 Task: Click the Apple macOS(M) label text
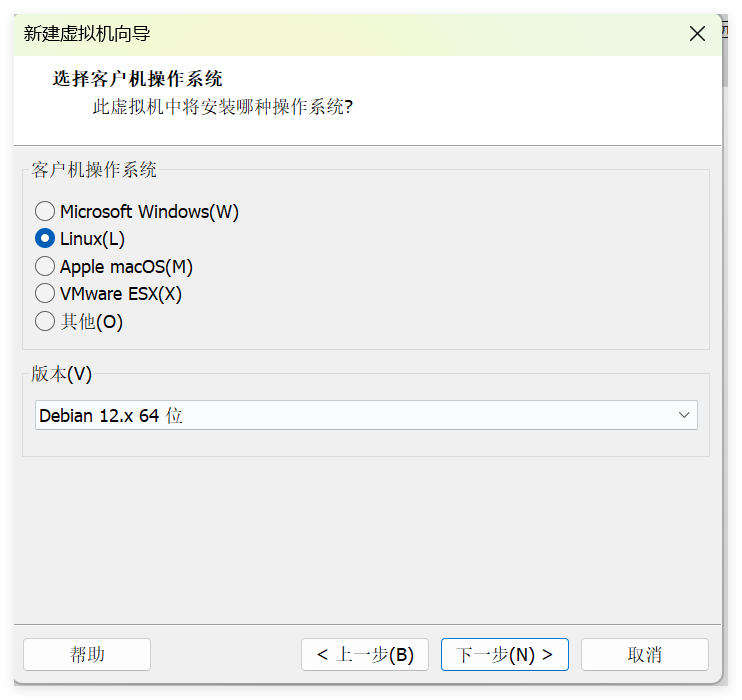pos(126,267)
